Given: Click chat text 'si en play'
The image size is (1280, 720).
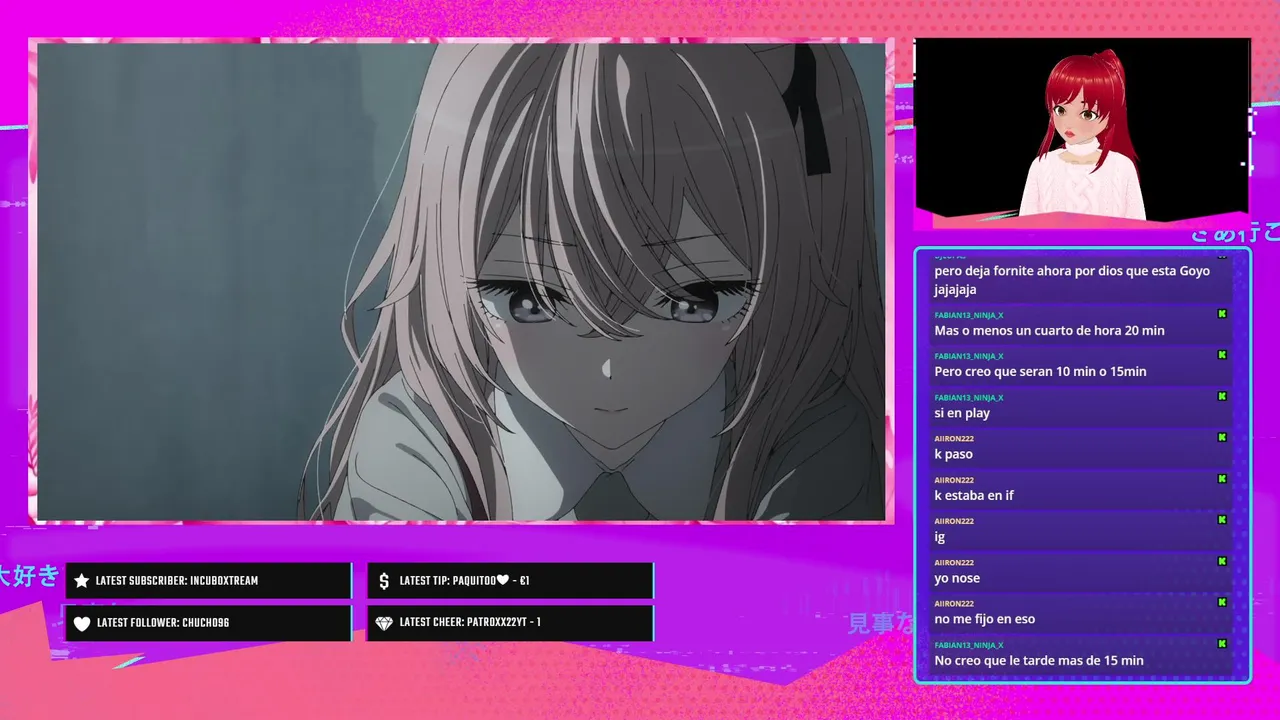Looking at the screenshot, I should coord(962,413).
